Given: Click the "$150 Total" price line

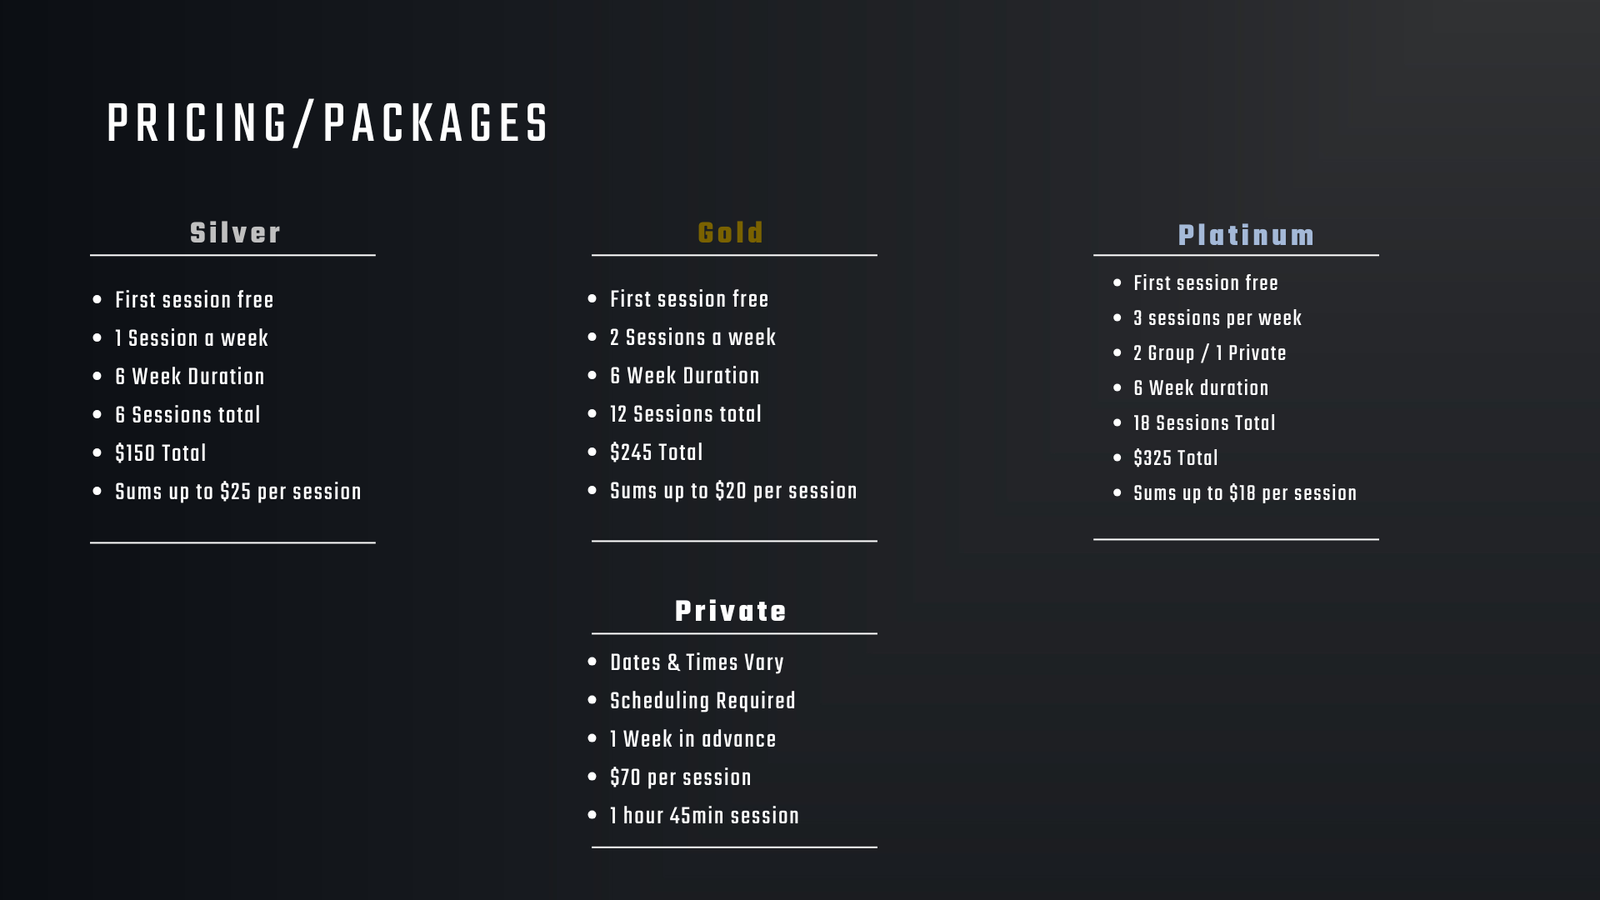Looking at the screenshot, I should (x=160, y=453).
